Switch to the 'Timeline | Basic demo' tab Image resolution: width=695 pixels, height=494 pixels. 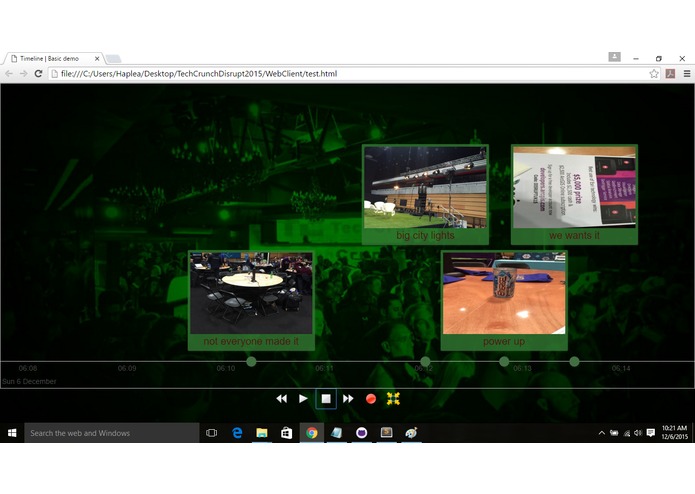click(x=54, y=58)
